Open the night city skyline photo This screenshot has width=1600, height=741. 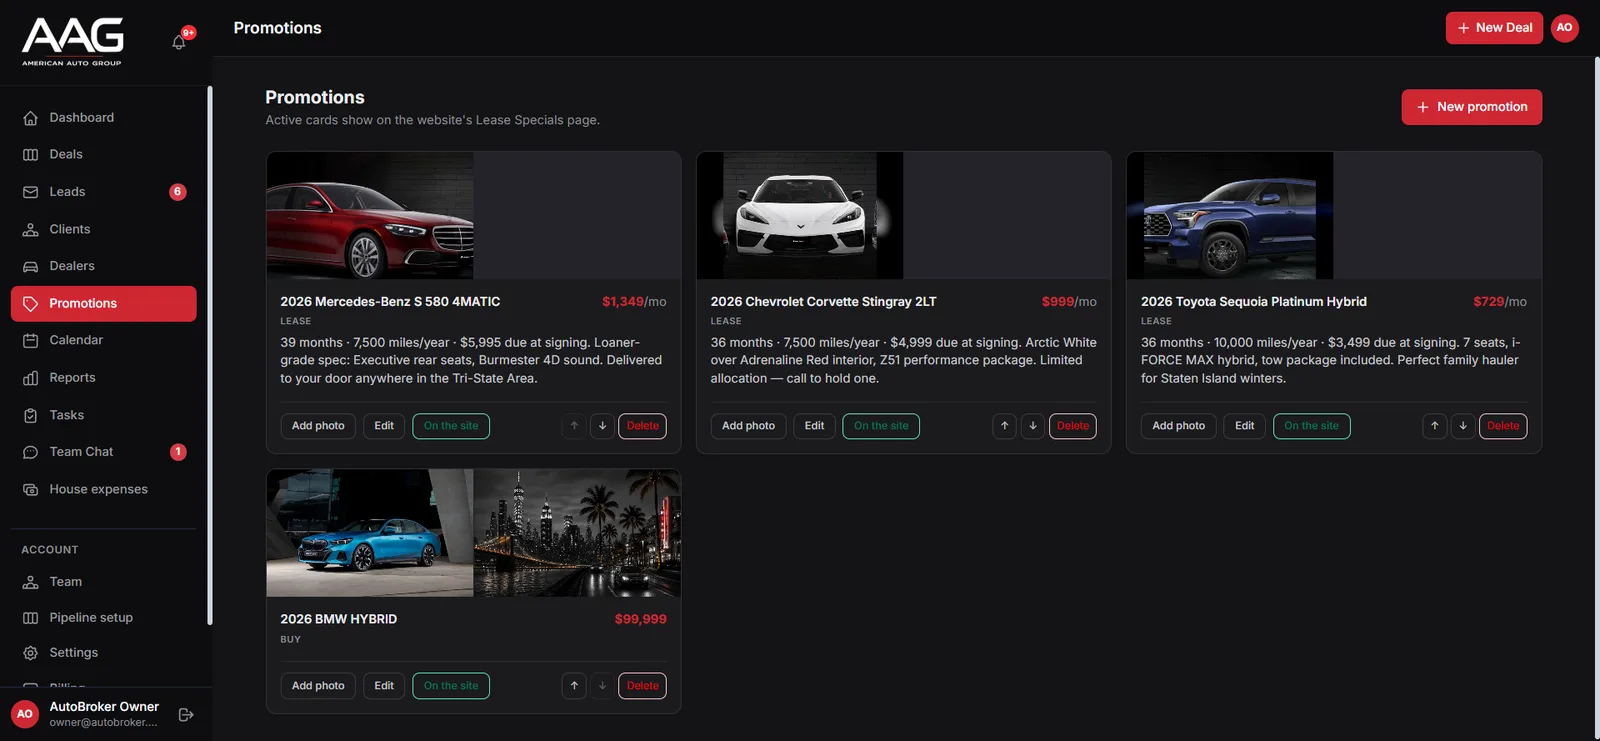tap(577, 533)
